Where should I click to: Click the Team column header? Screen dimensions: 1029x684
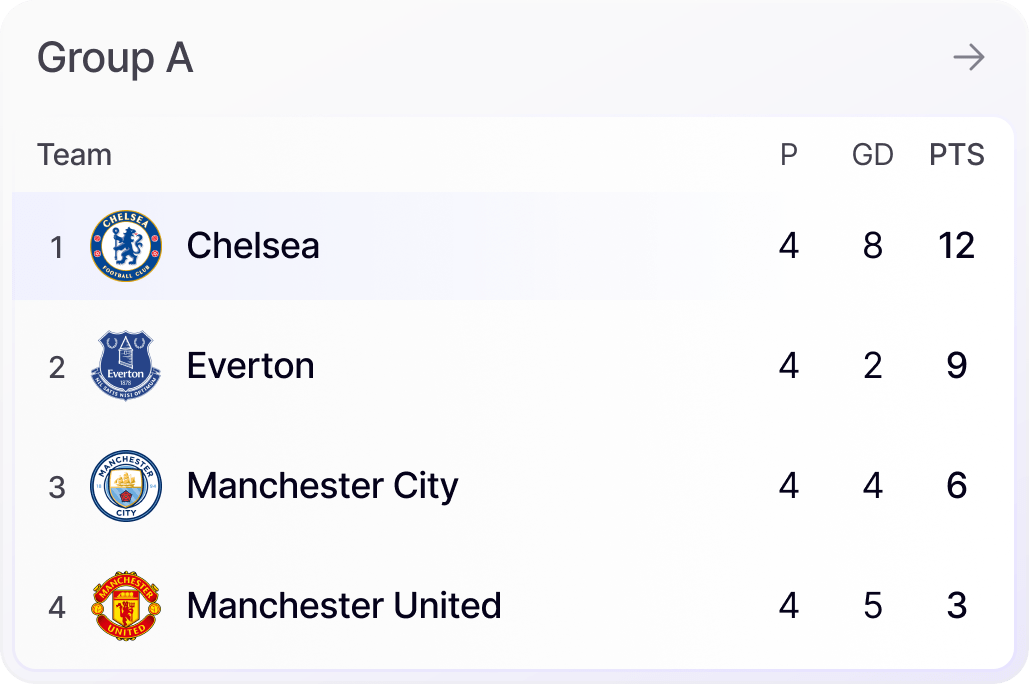[x=74, y=155]
